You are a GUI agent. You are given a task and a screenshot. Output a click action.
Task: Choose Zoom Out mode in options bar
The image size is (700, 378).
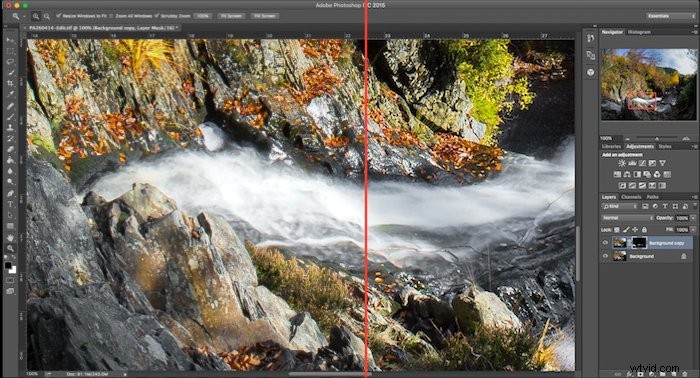point(46,16)
